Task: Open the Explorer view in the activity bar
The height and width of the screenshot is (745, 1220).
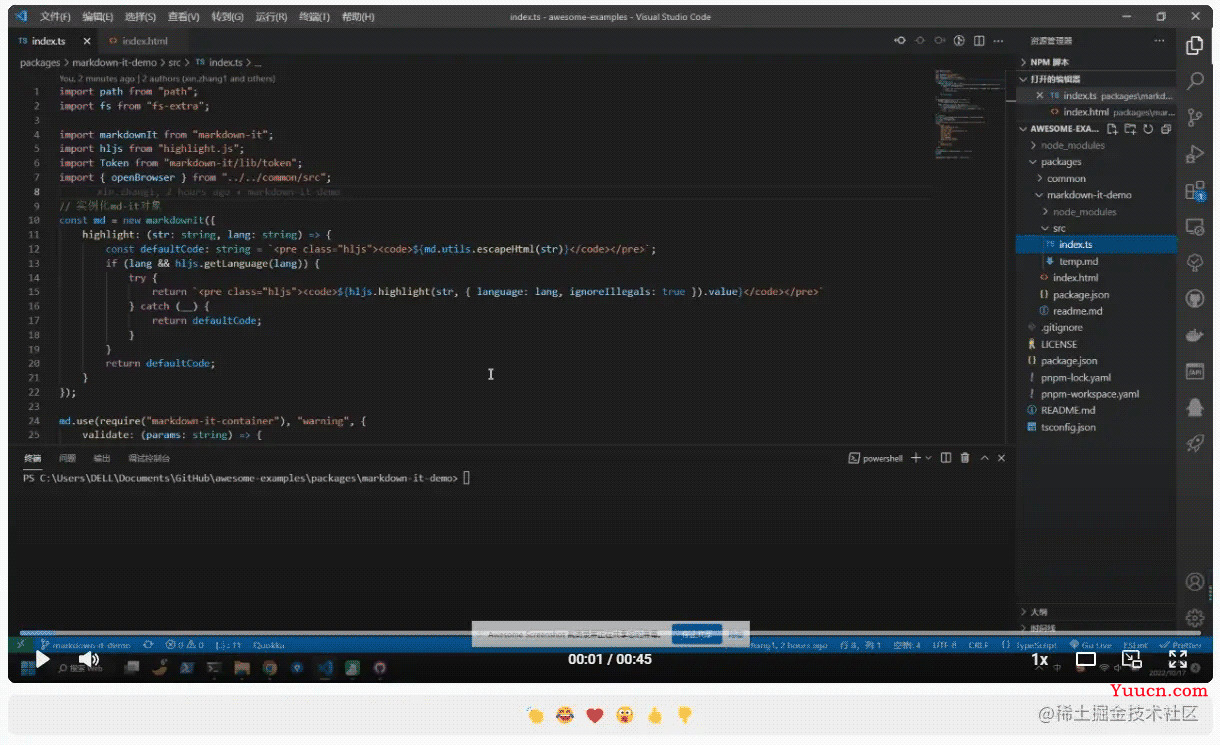Action: click(x=1194, y=46)
